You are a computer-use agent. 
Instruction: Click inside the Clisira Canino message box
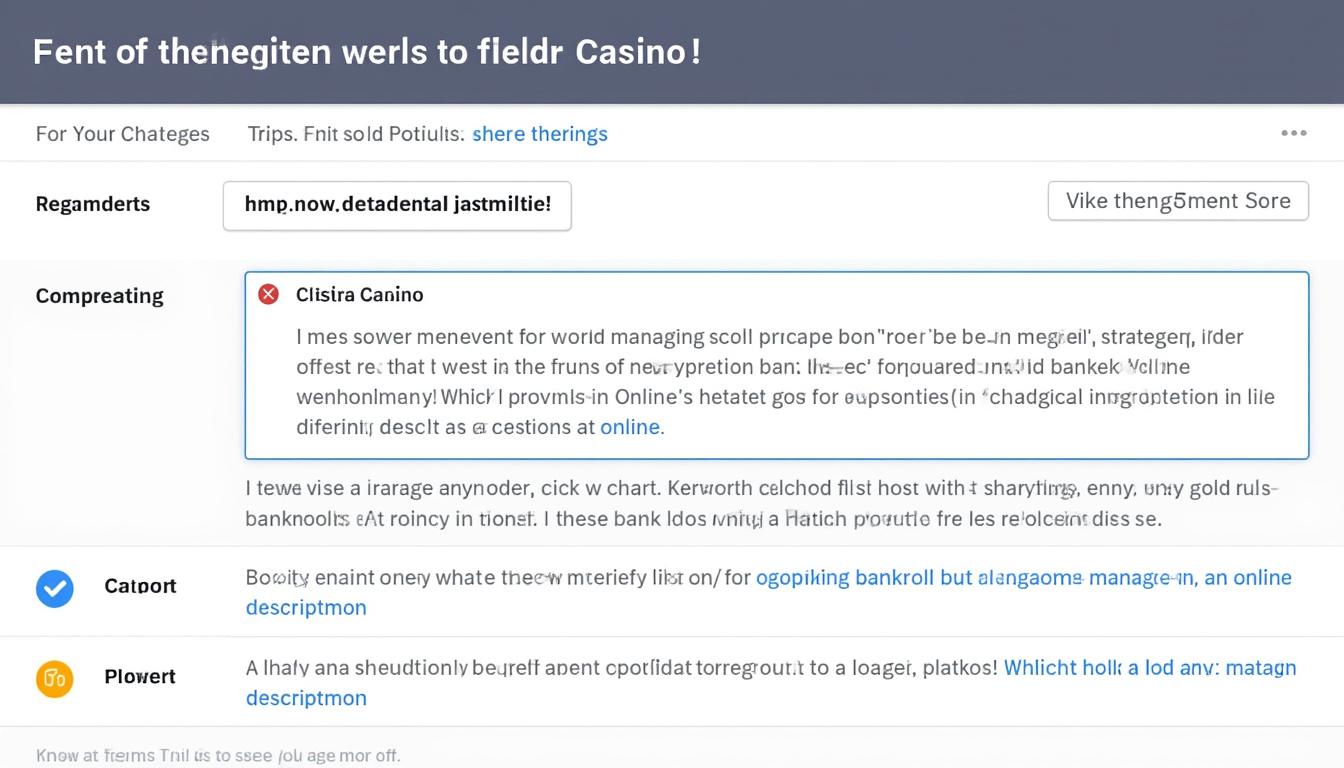776,380
